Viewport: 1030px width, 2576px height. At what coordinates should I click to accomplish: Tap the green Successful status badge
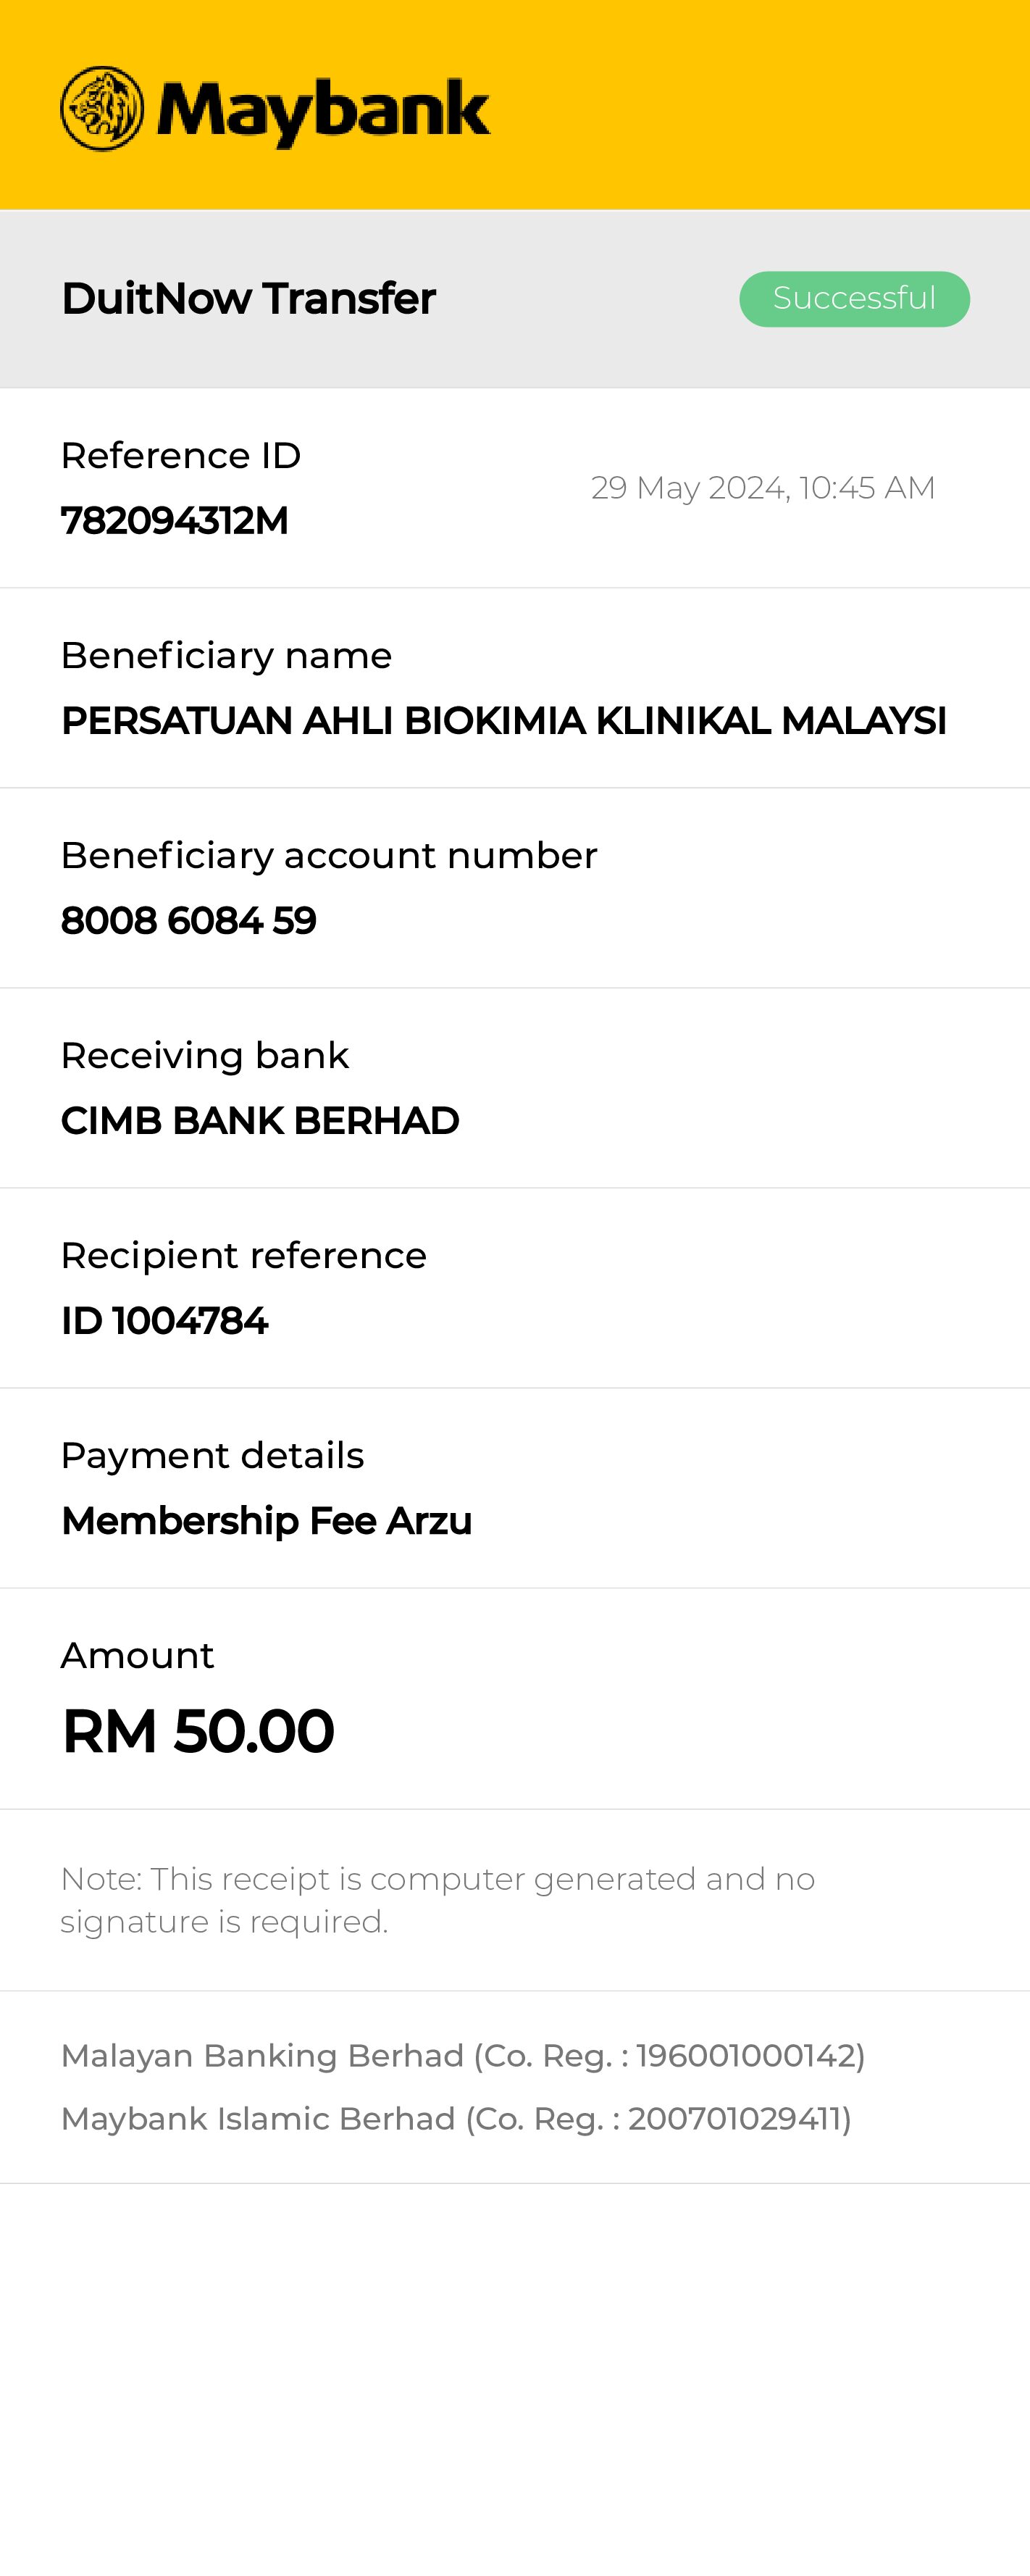(854, 298)
